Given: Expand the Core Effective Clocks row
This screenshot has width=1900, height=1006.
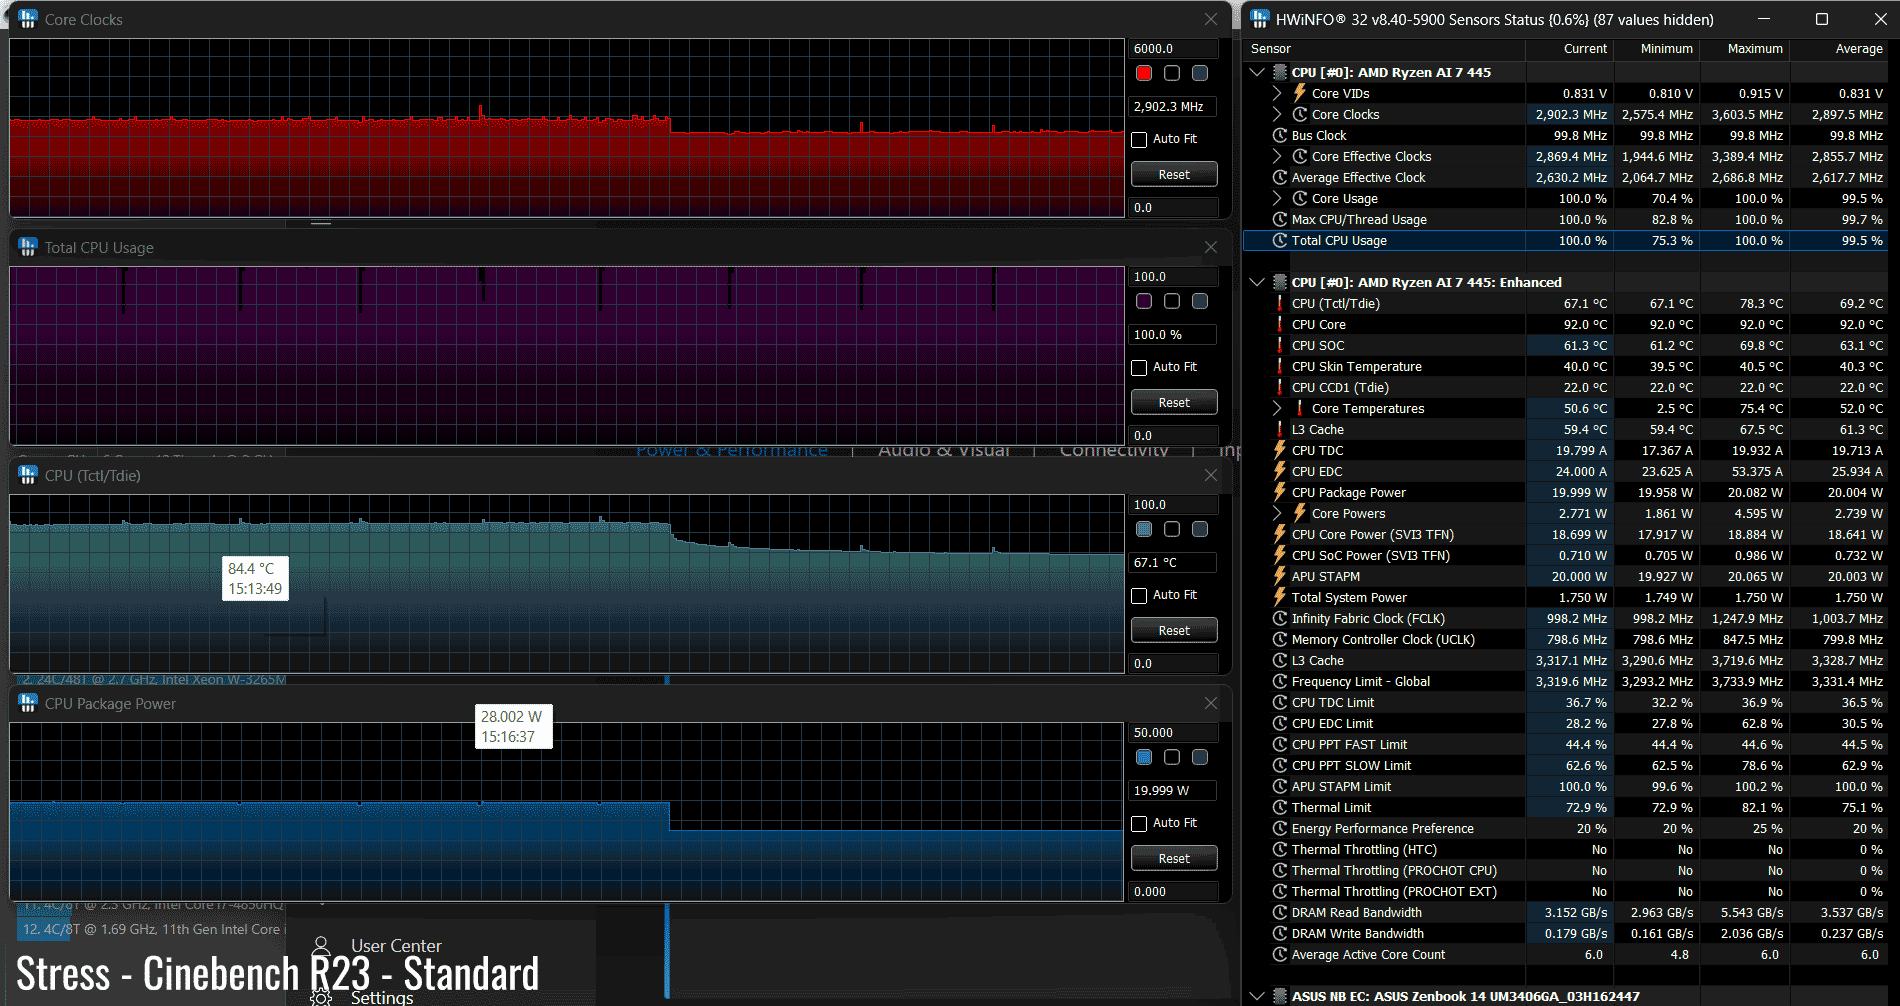Looking at the screenshot, I should point(1277,156).
